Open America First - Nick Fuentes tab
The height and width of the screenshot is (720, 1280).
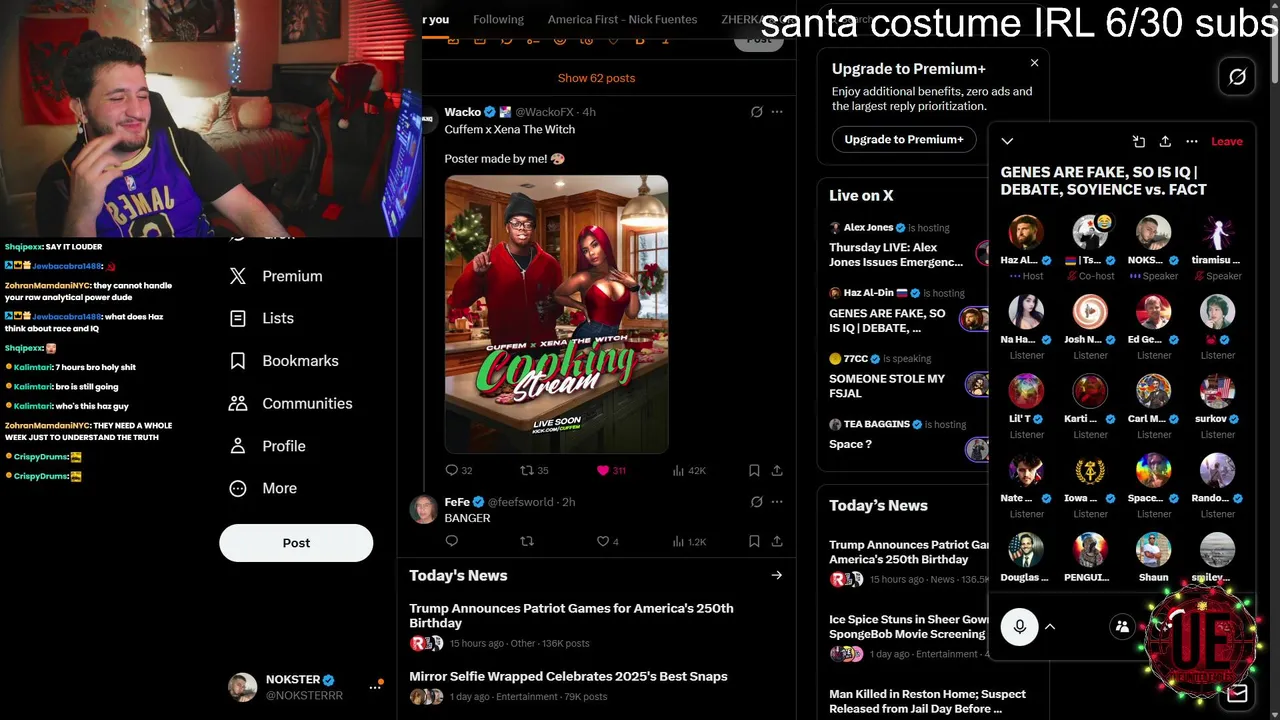coord(622,20)
